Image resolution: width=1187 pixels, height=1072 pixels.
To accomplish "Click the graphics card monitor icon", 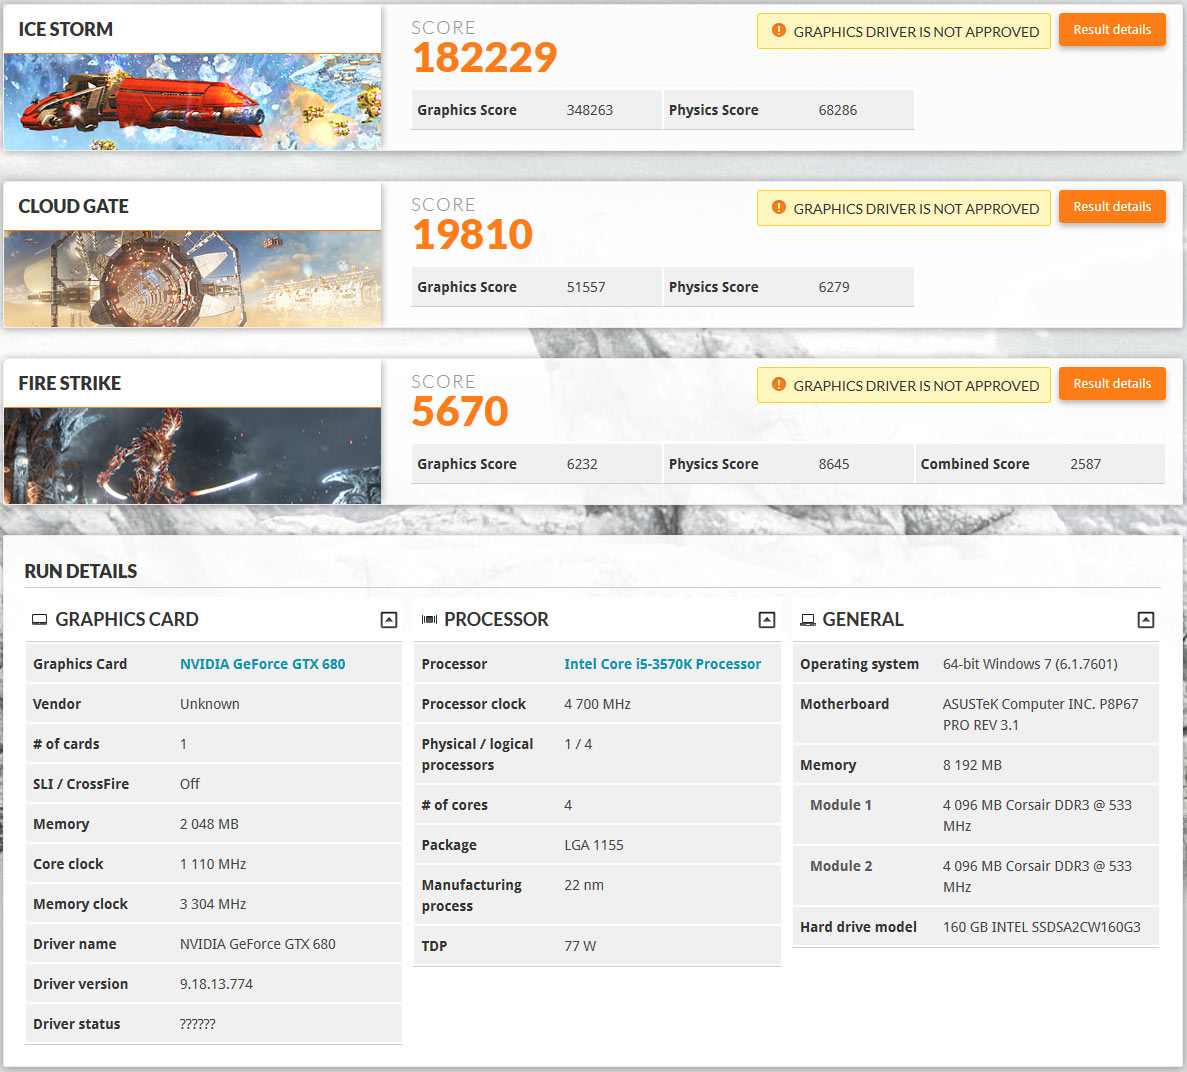I will pos(40,620).
